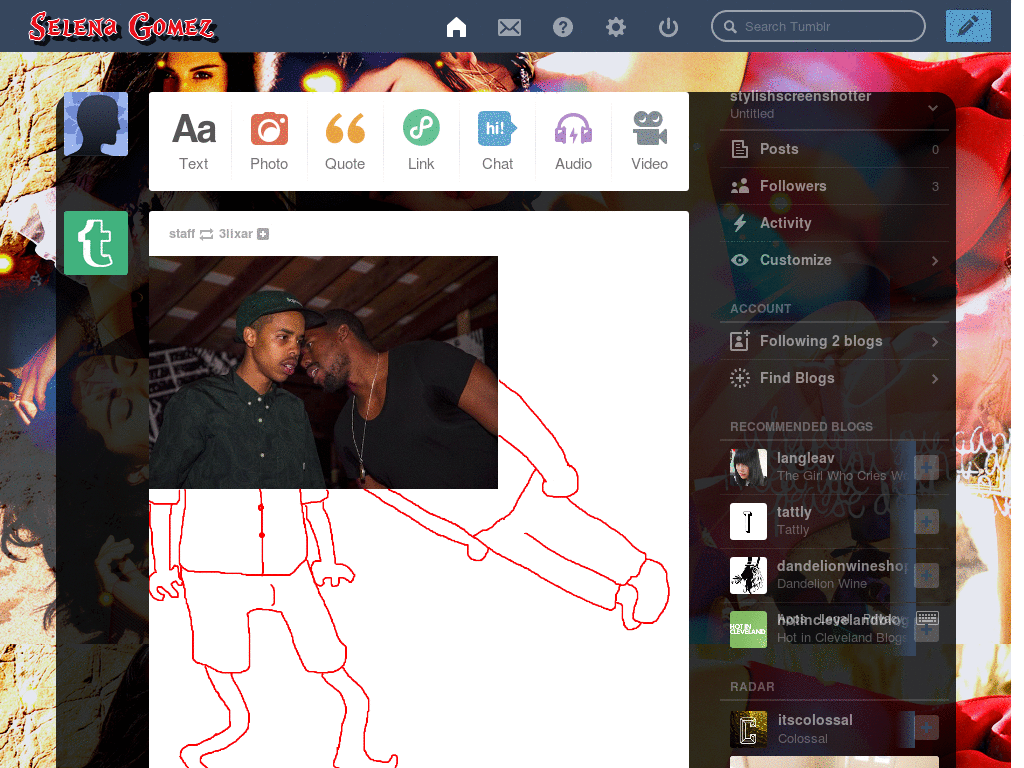Expand the stylishscreenshotter blog dropdown
This screenshot has height=768, width=1024.
[932, 107]
